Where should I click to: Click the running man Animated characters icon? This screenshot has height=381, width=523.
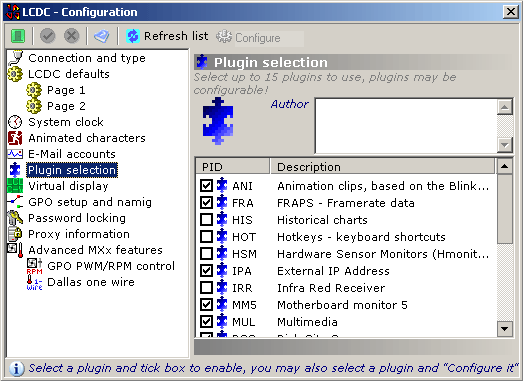(x=15, y=138)
